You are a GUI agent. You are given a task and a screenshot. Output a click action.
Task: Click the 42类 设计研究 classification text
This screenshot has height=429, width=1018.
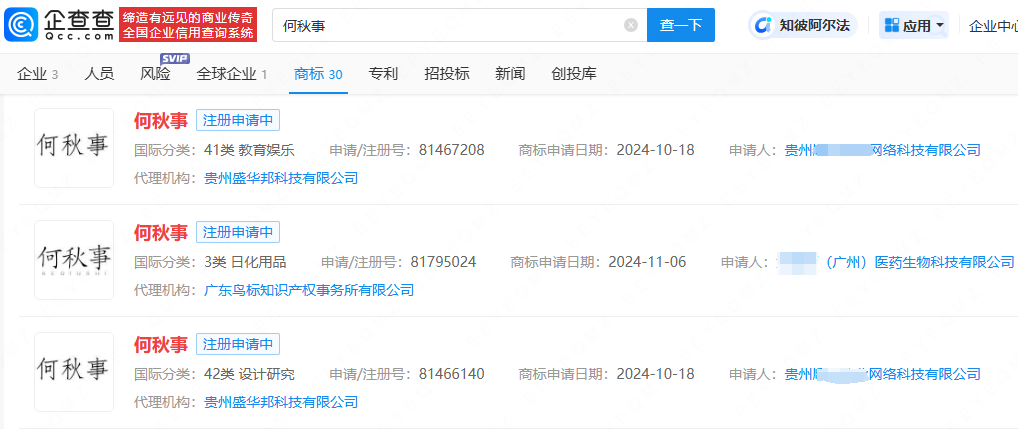click(249, 374)
